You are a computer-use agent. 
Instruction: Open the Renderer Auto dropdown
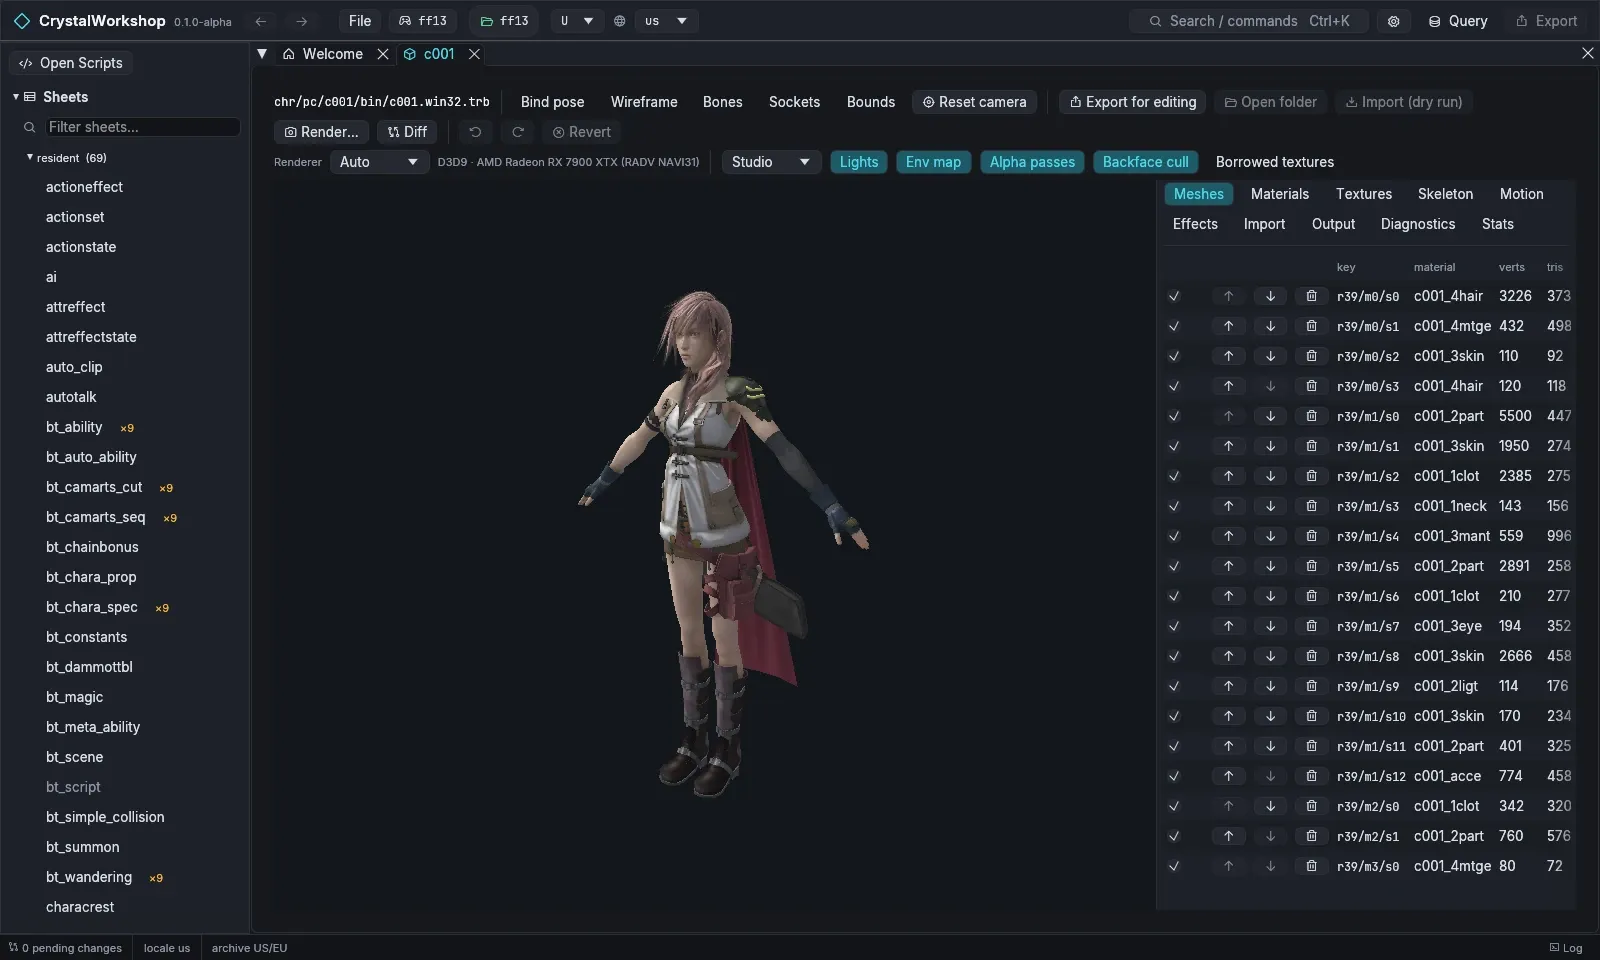(380, 162)
